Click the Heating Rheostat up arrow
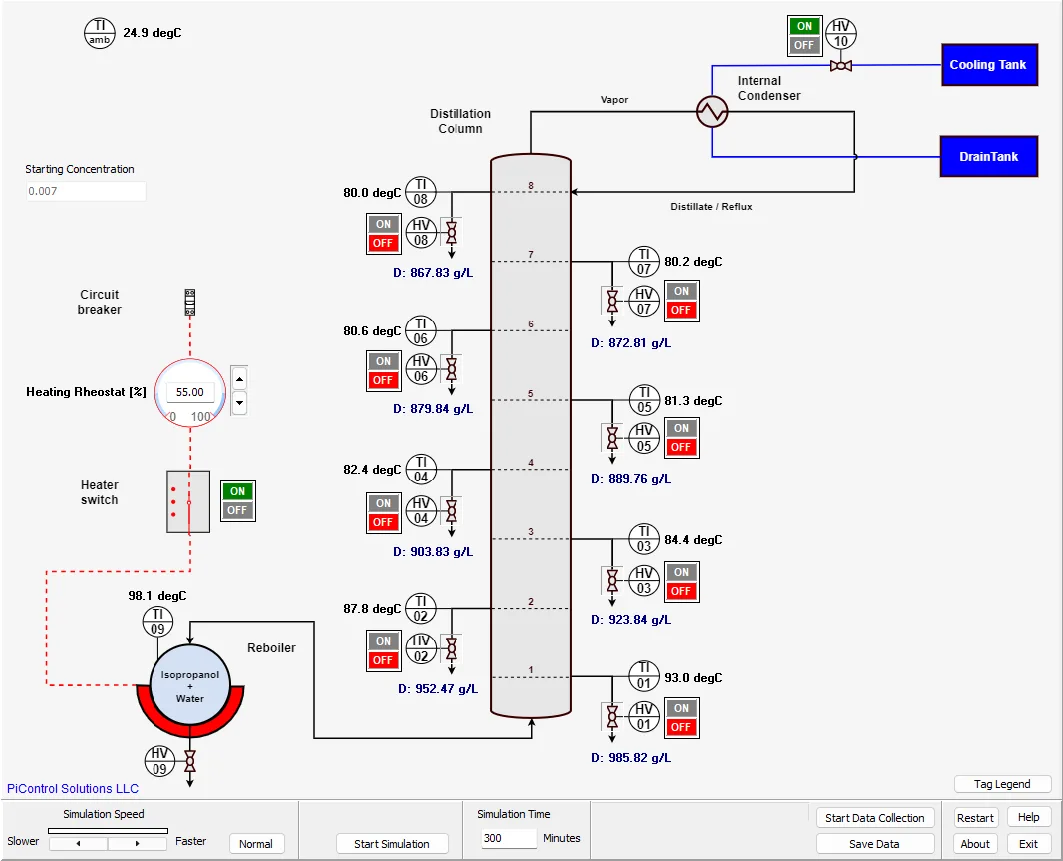This screenshot has width=1063, height=861. 238,379
